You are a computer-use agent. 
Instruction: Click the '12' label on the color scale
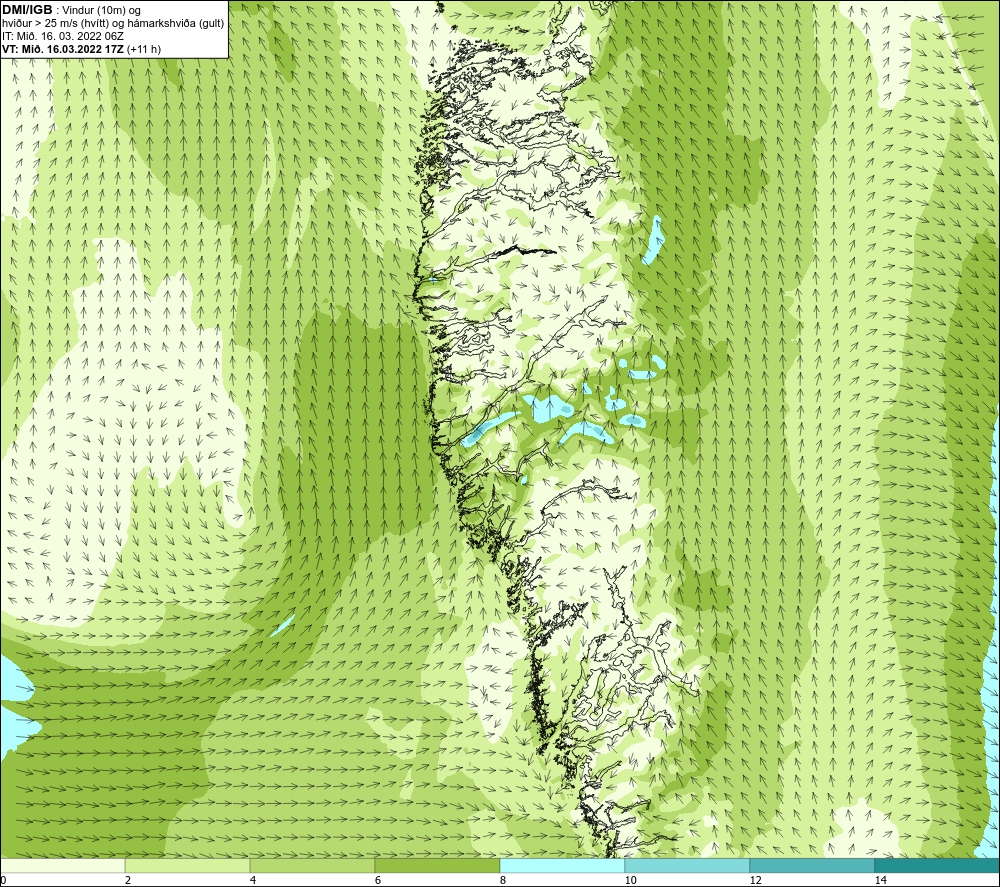(x=756, y=881)
